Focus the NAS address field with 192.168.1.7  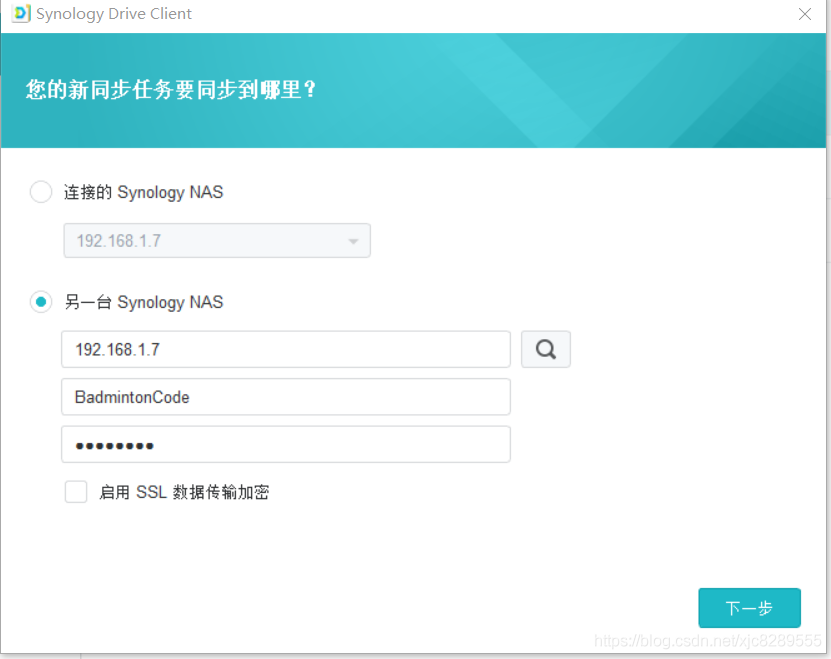(286, 349)
